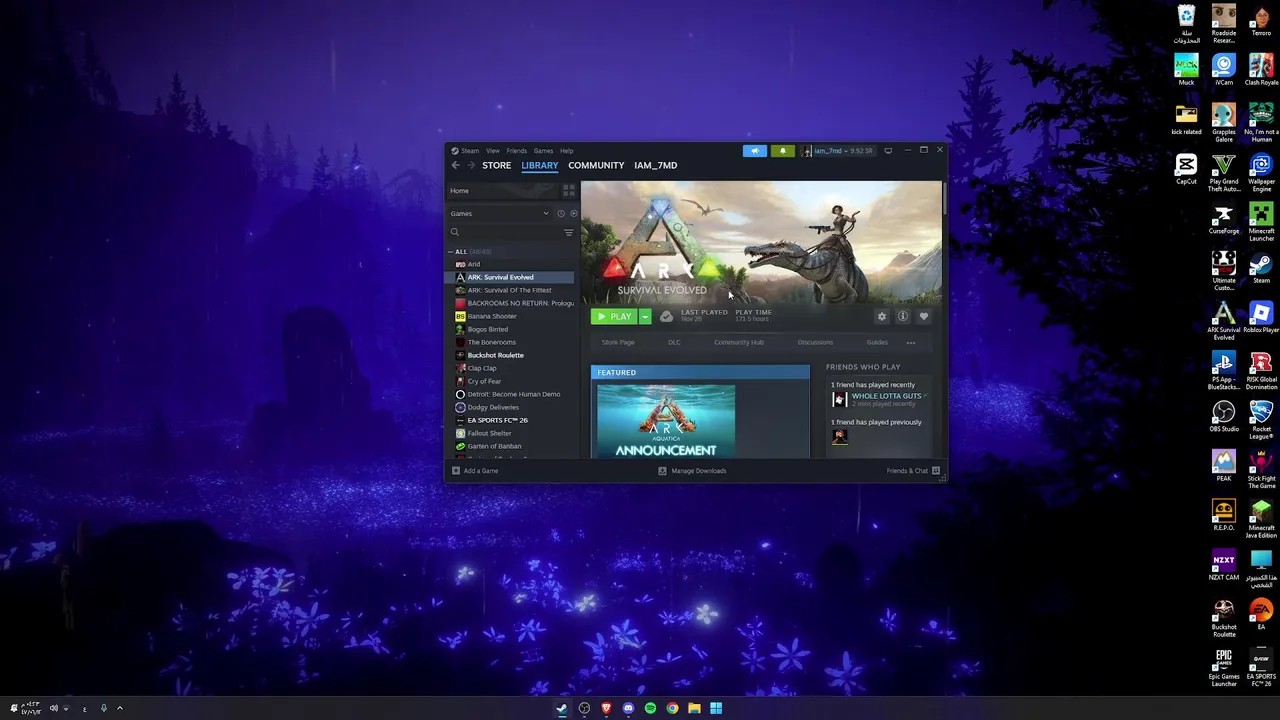Toggle the ready-to-play filter icon

[573, 213]
